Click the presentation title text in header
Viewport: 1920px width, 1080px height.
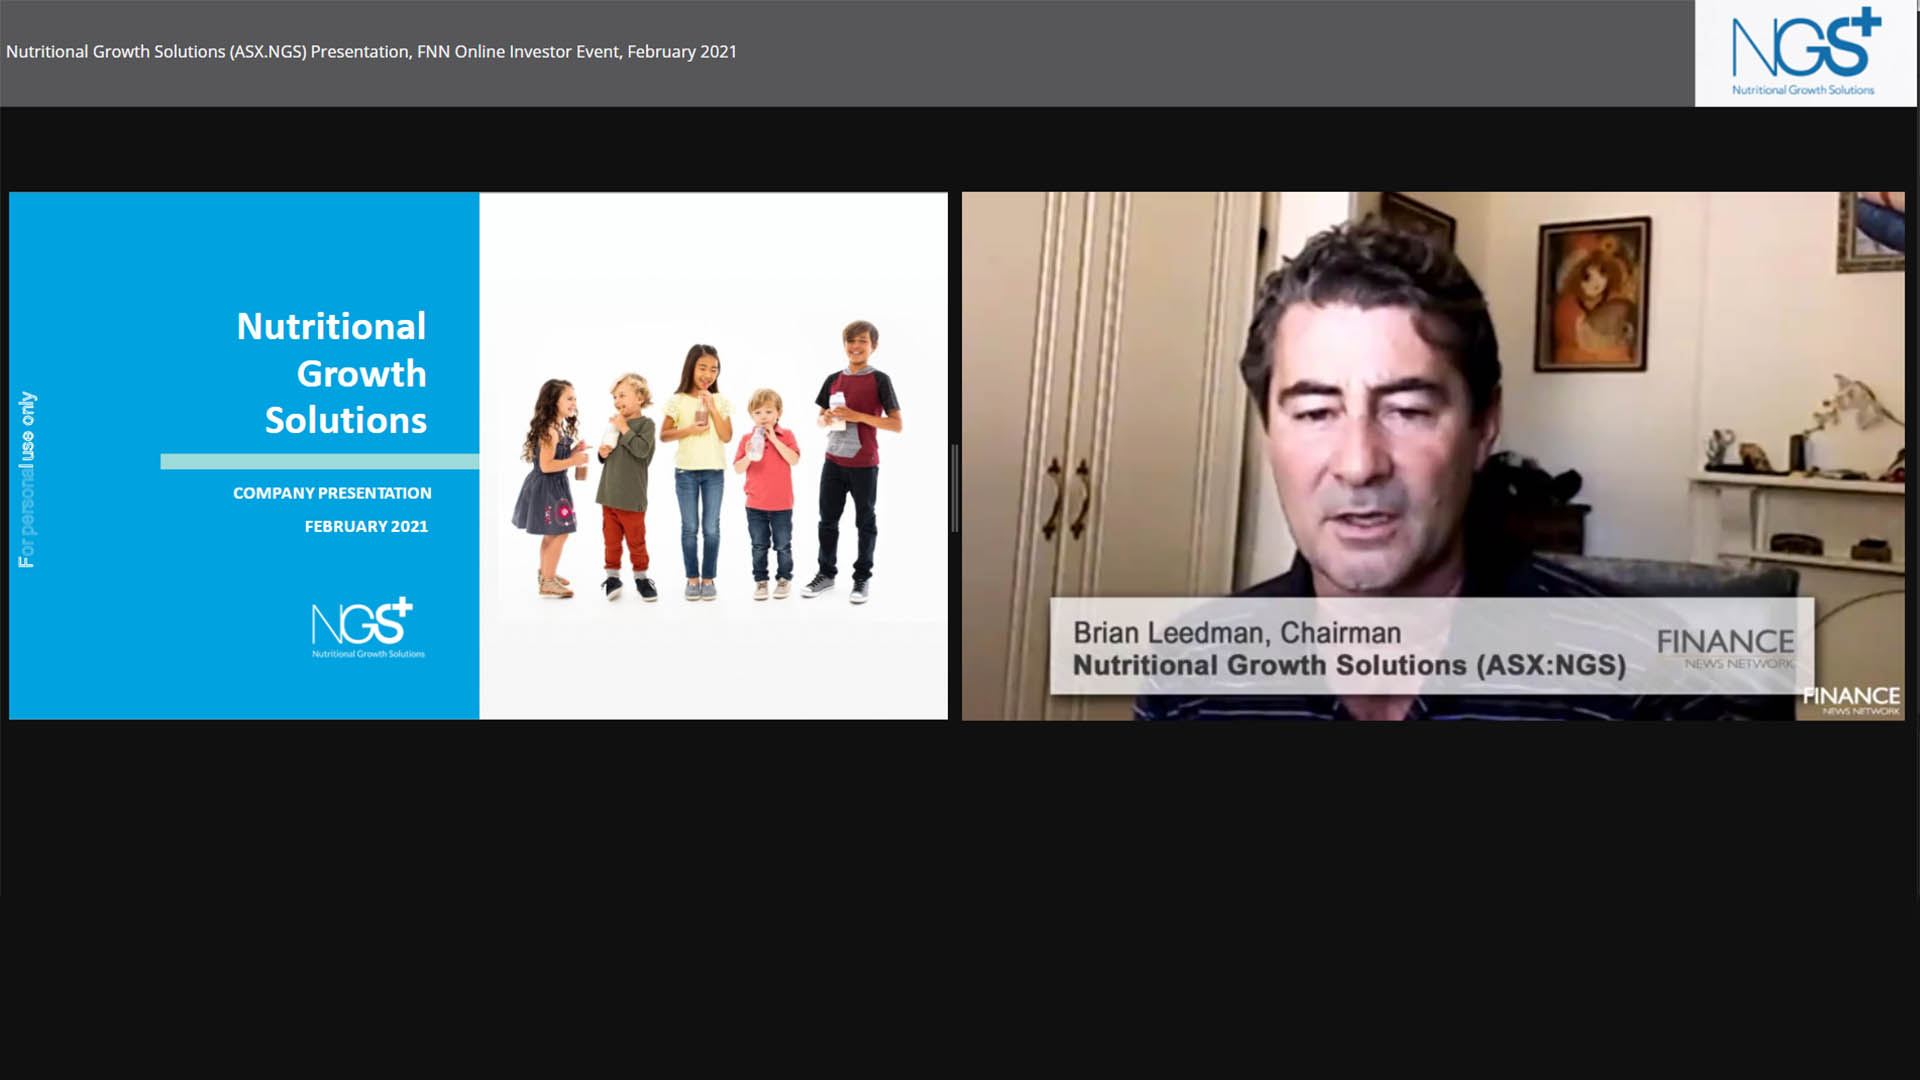(371, 52)
